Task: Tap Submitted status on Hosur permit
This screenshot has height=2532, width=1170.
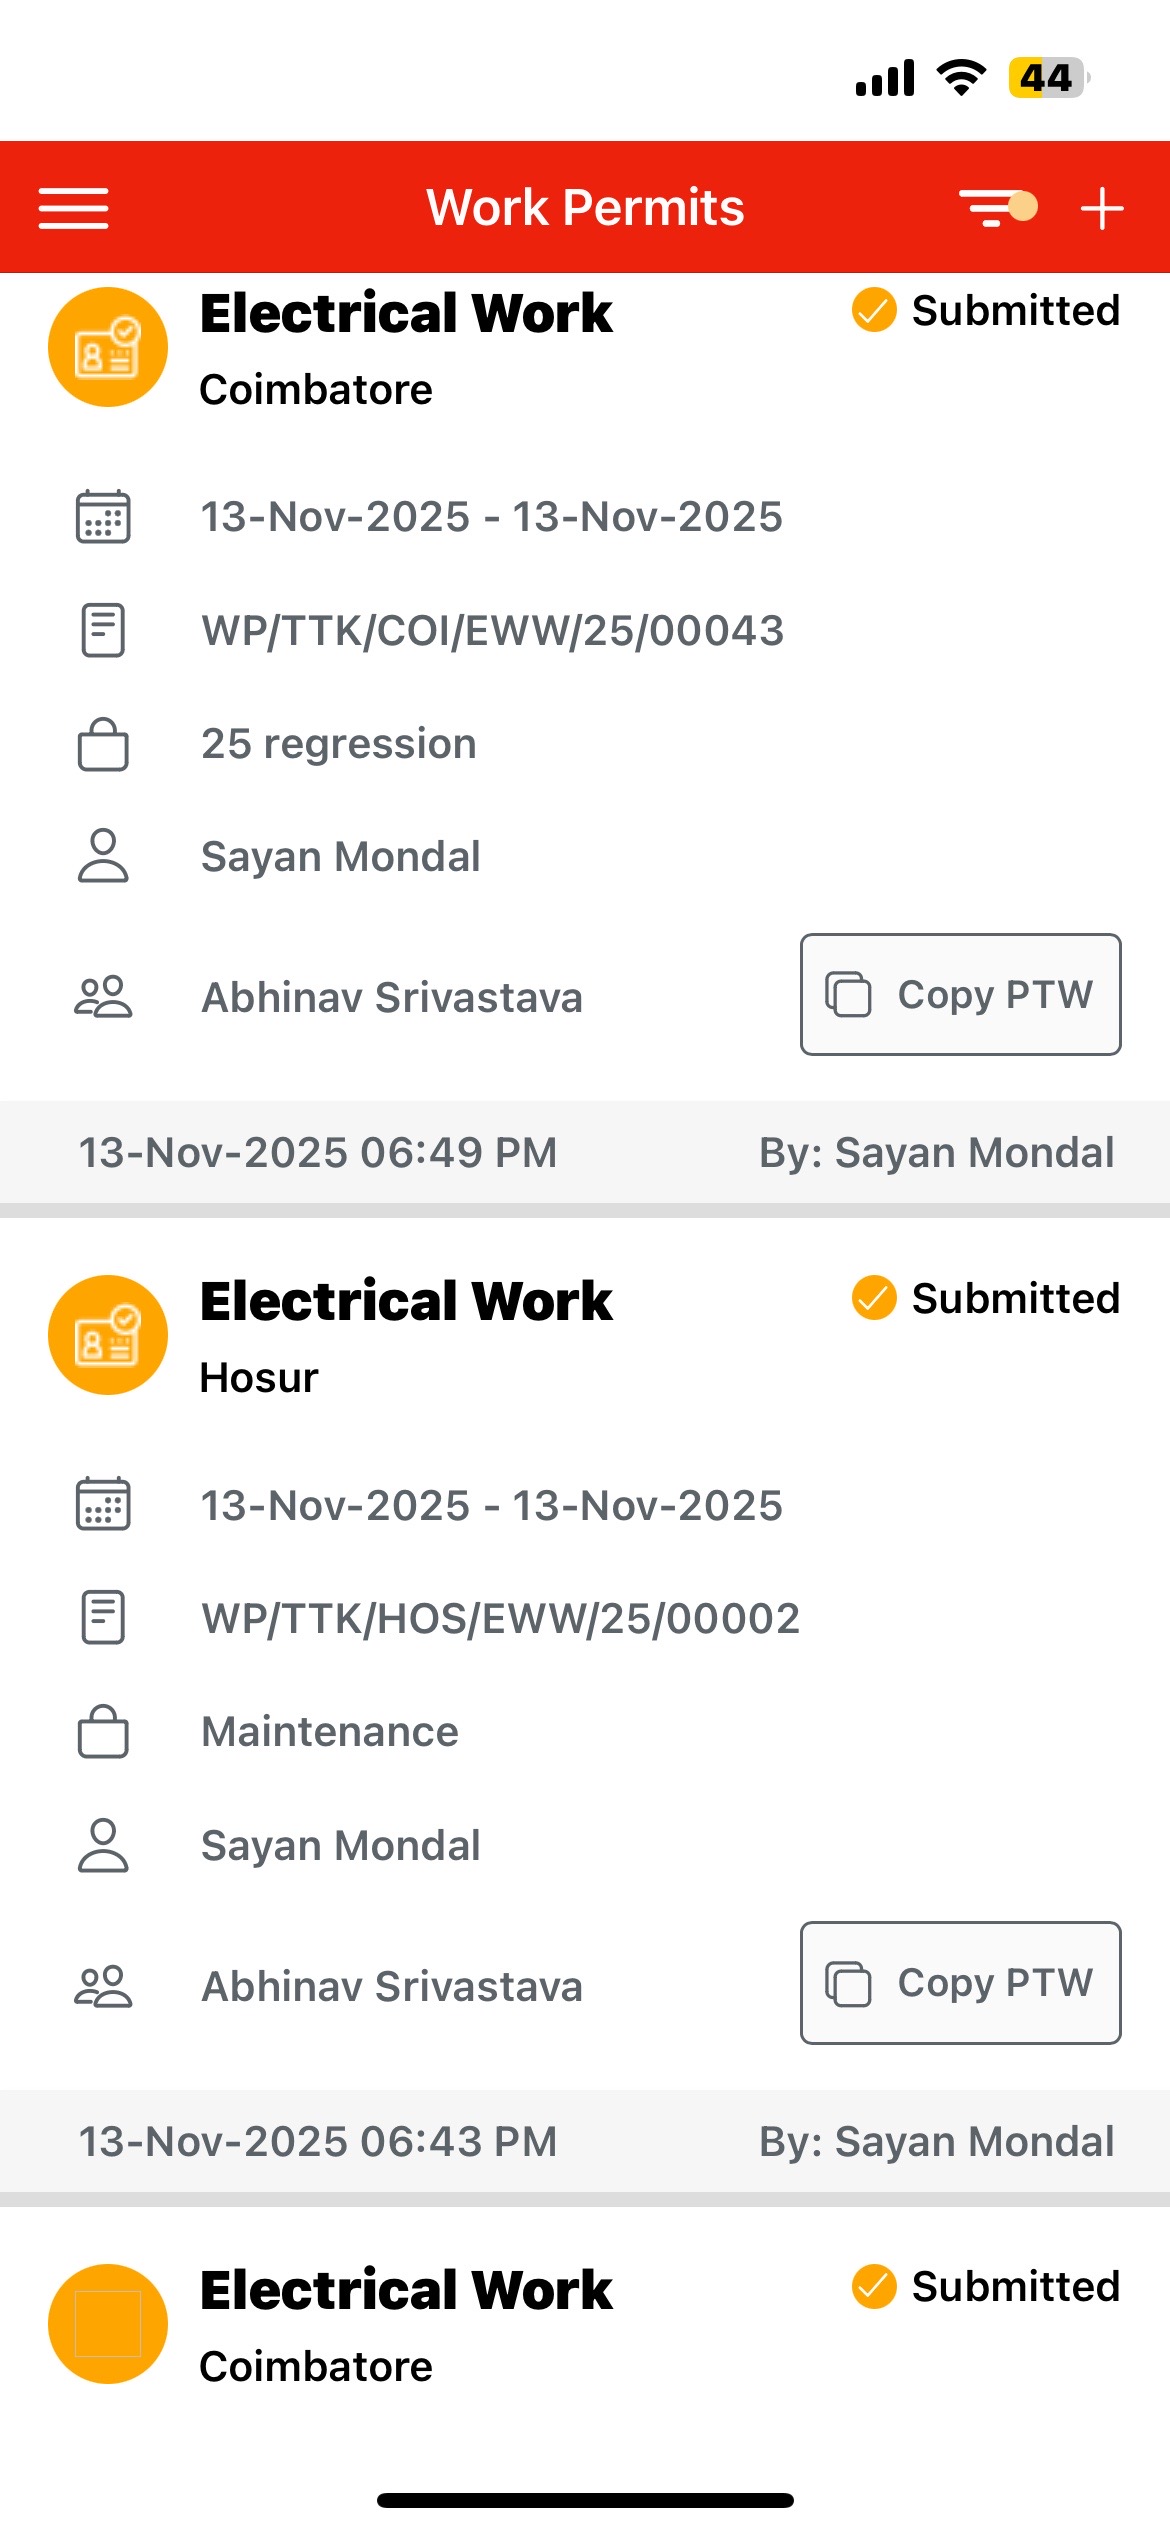Action: pyautogui.click(x=1014, y=1298)
